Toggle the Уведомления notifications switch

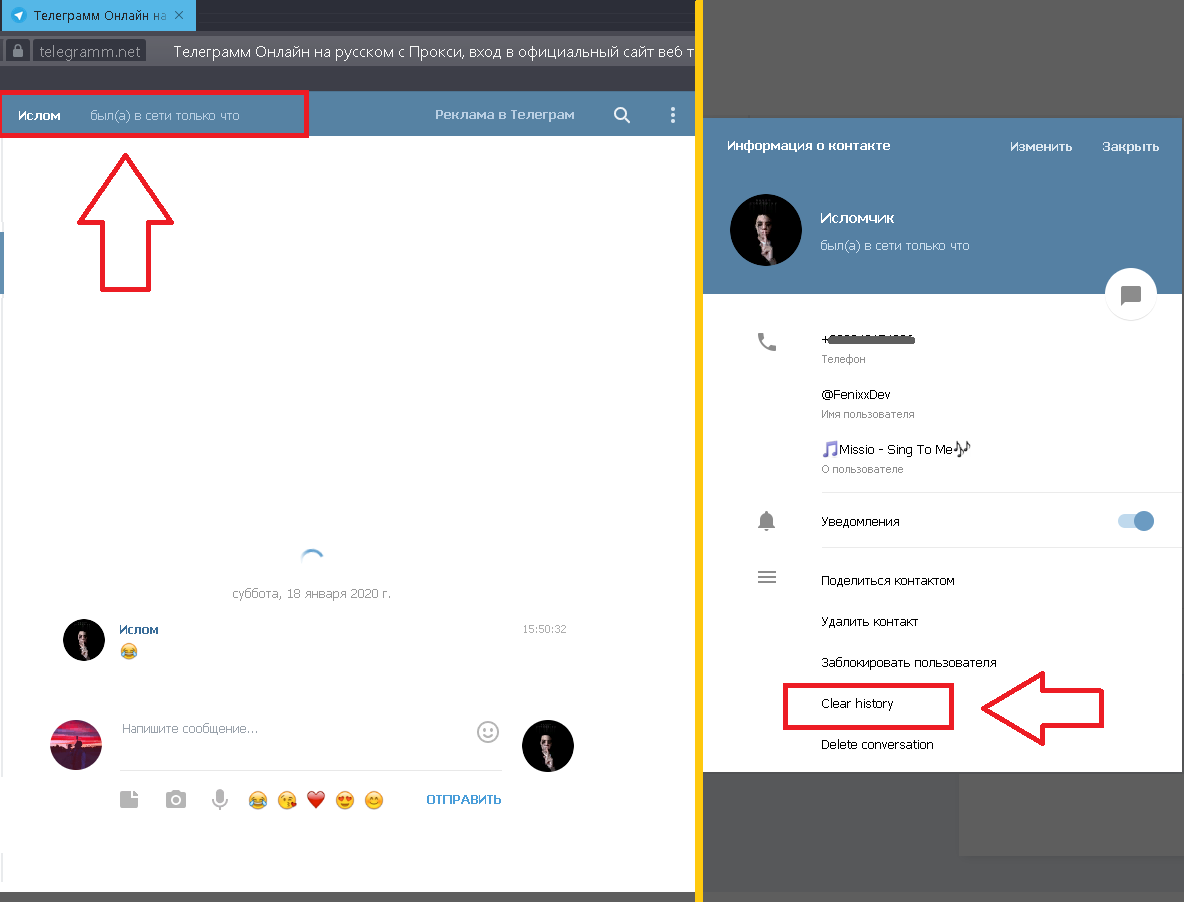(x=1136, y=521)
